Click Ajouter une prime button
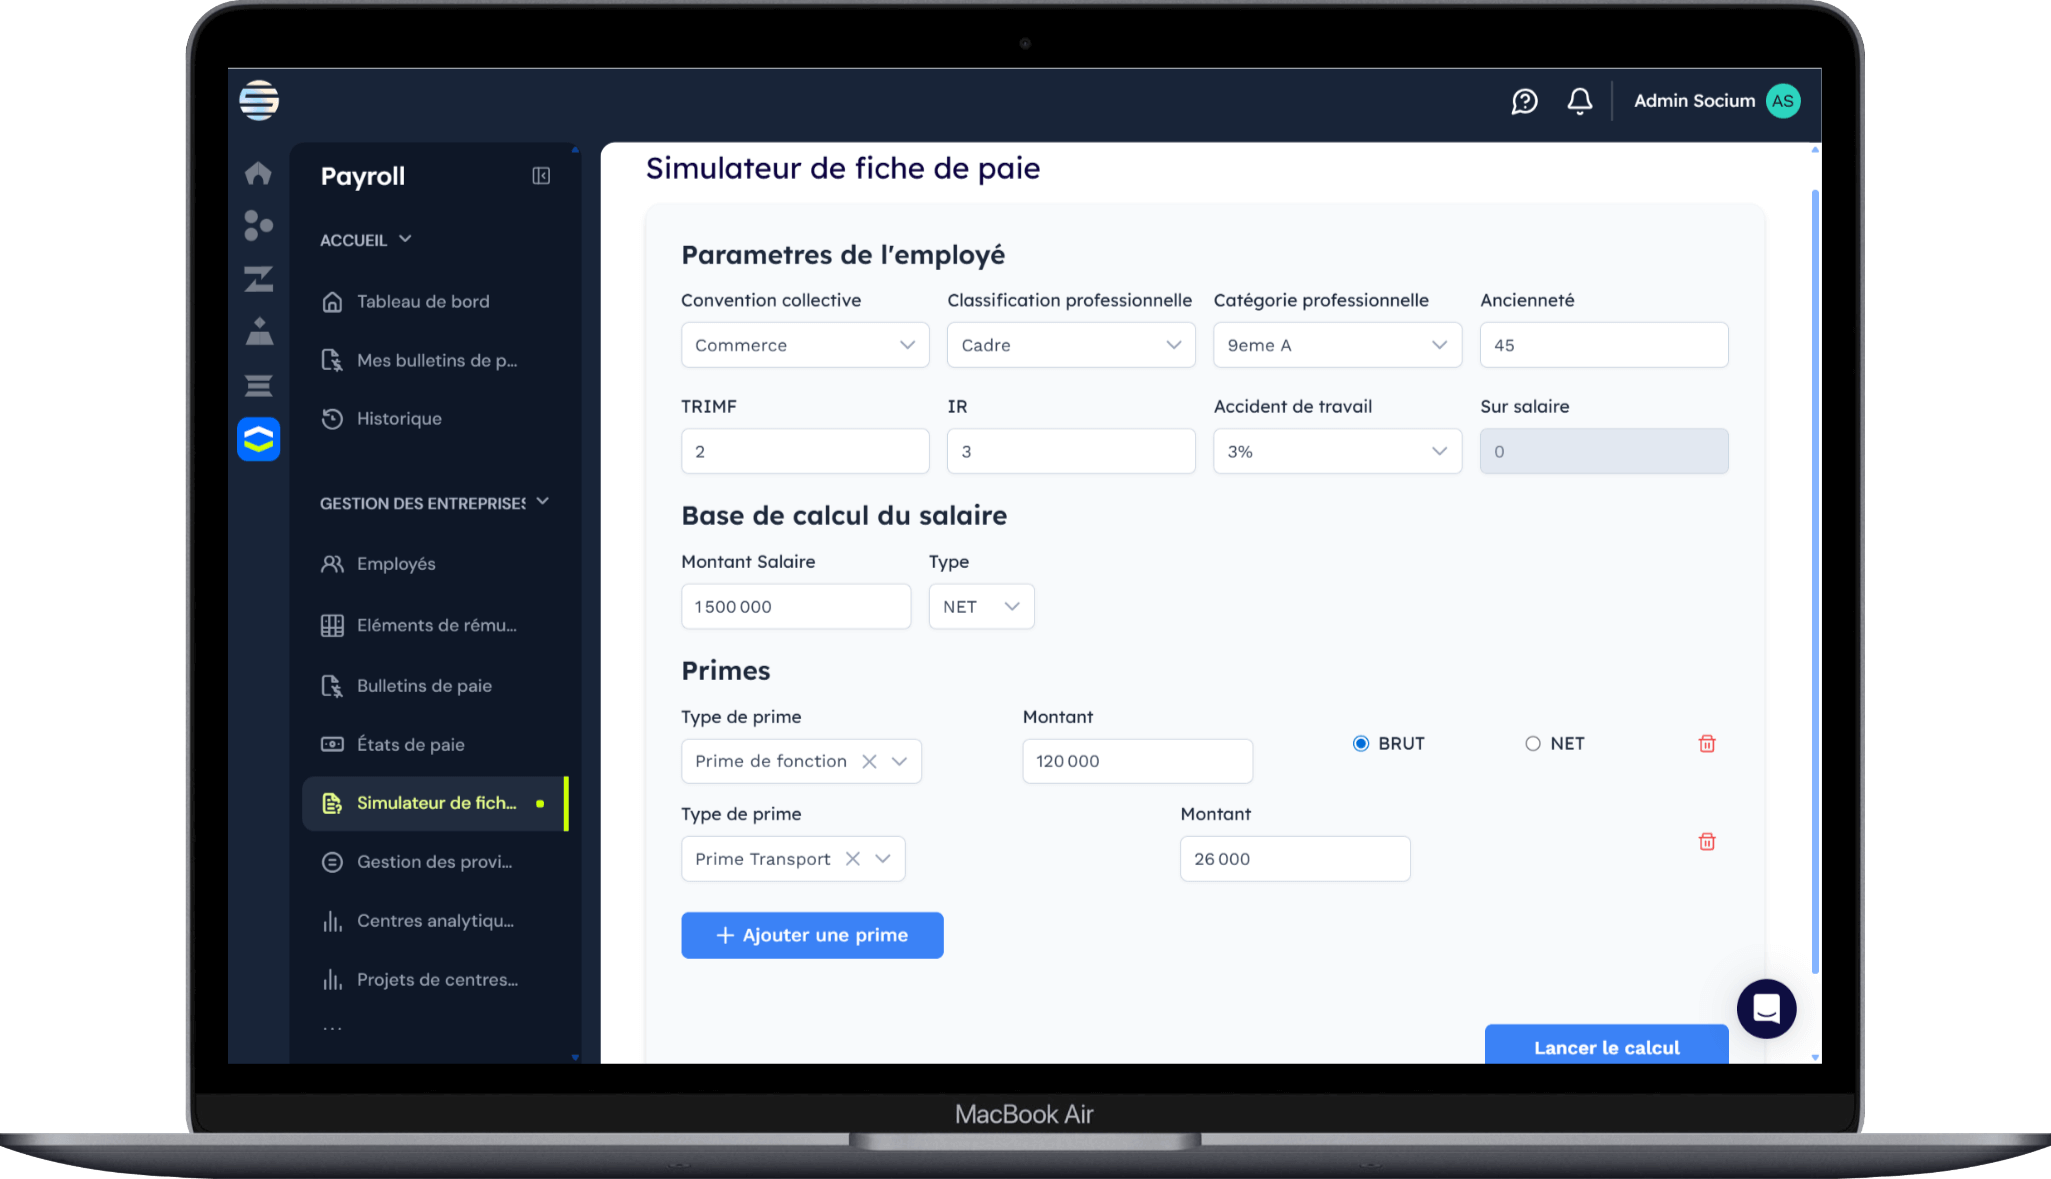The height and width of the screenshot is (1179, 2051). click(x=812, y=935)
